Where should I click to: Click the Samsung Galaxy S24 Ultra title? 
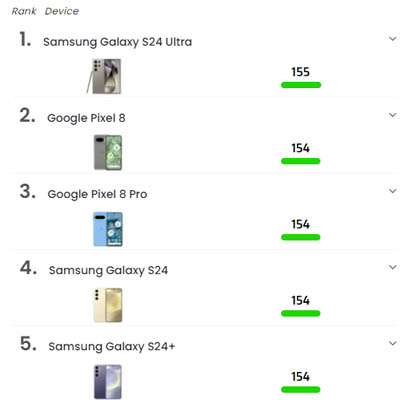(117, 42)
